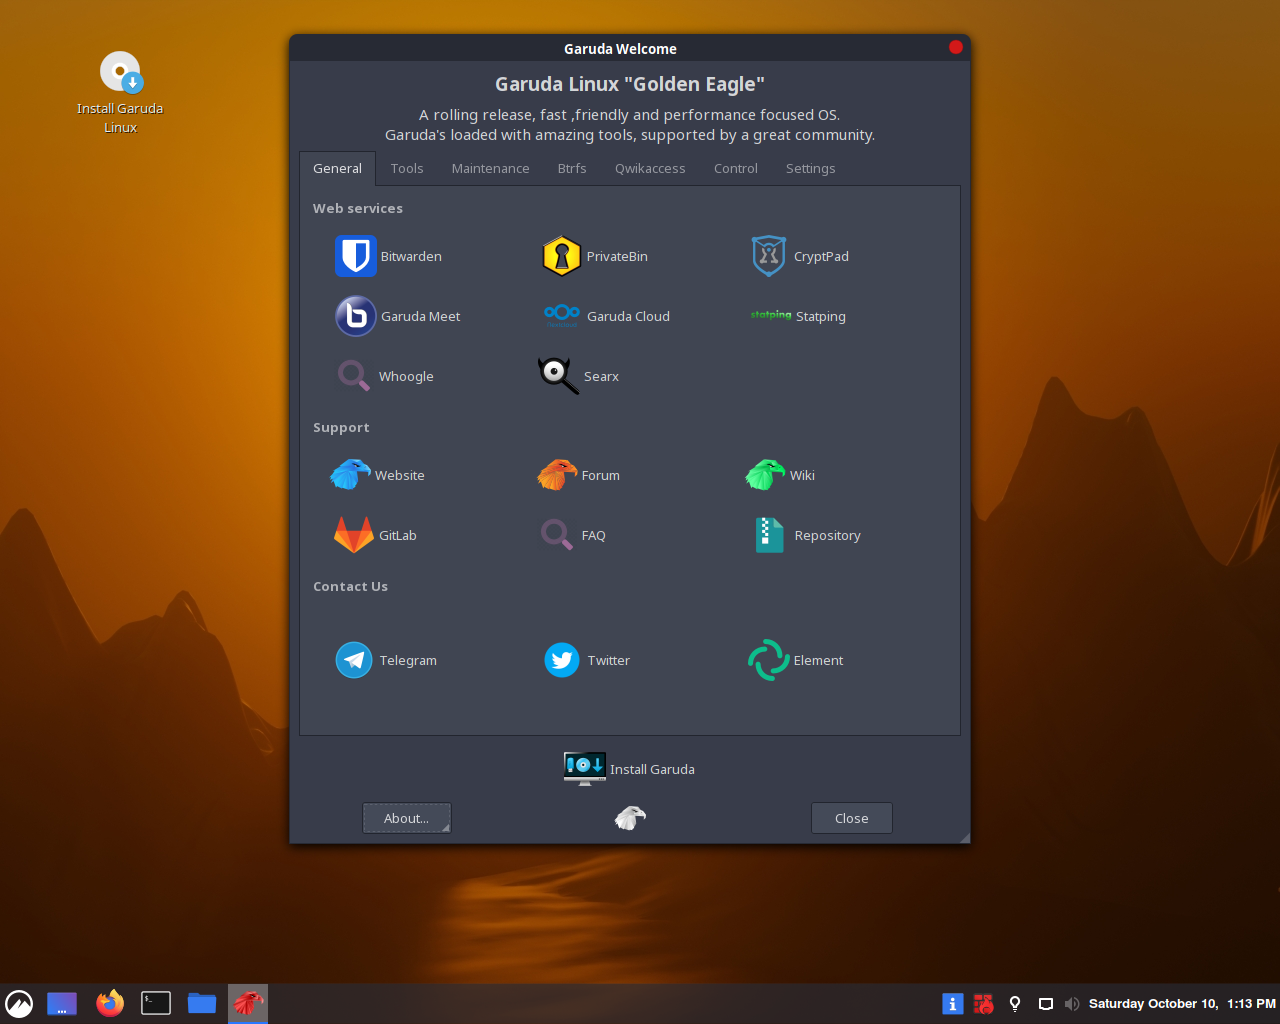Click the white eagle logo at the window bottom
The width and height of the screenshot is (1280, 1024).
(630, 818)
